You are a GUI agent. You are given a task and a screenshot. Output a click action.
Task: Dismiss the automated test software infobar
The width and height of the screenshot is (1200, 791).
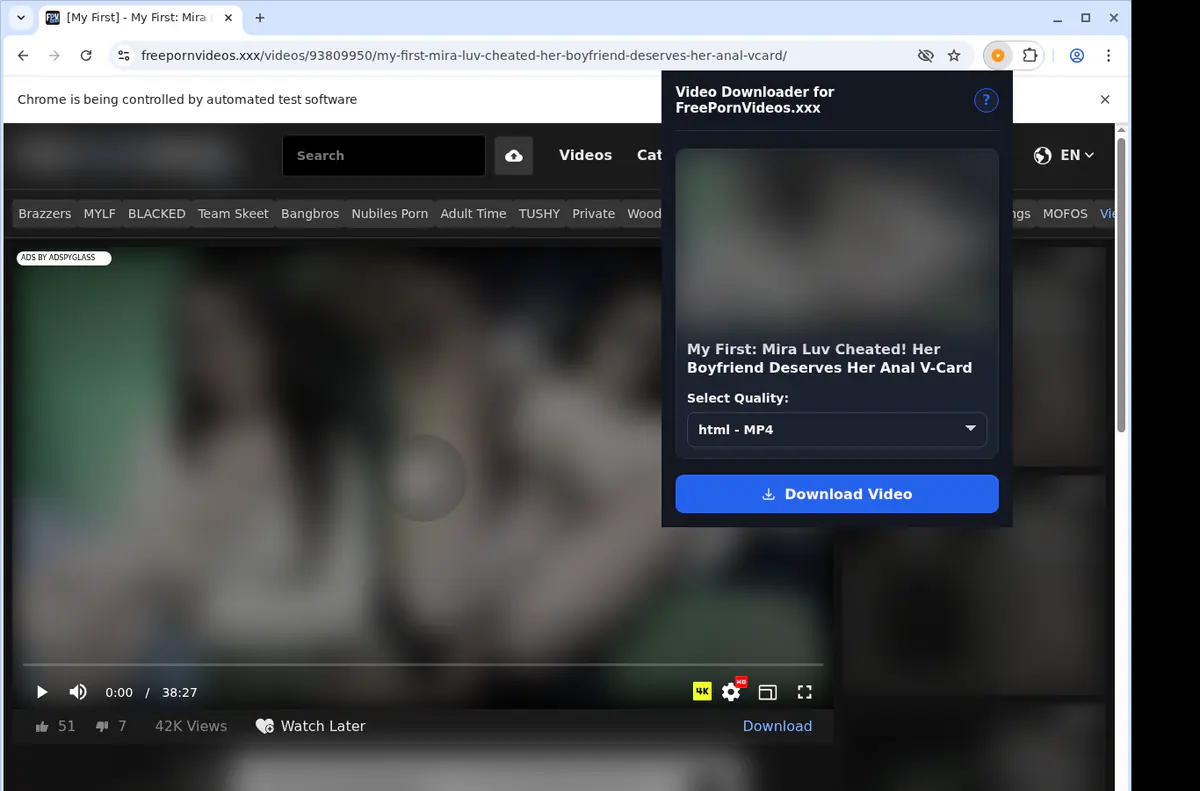(x=1105, y=99)
